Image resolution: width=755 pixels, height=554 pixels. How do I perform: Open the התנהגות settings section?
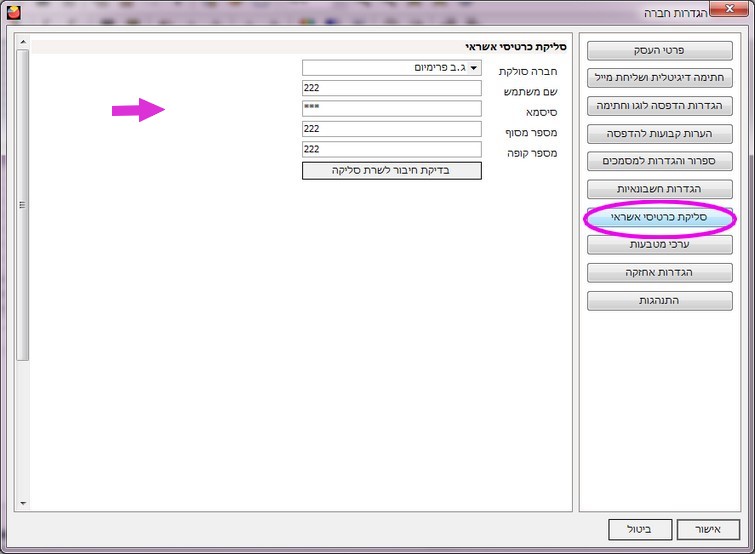coord(659,300)
